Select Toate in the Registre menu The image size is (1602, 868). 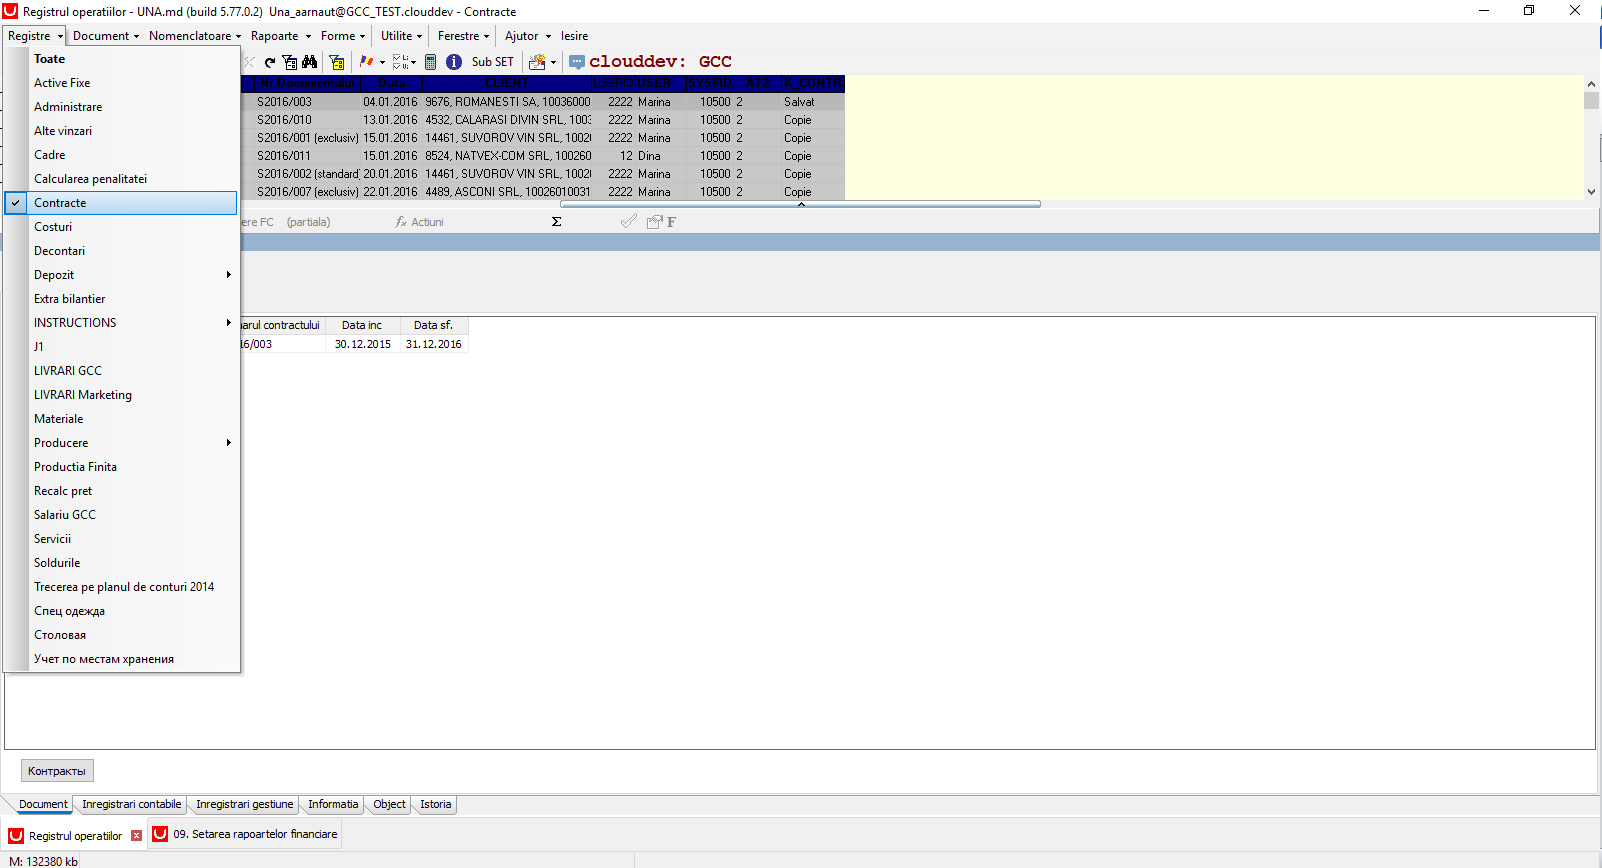coord(122,59)
